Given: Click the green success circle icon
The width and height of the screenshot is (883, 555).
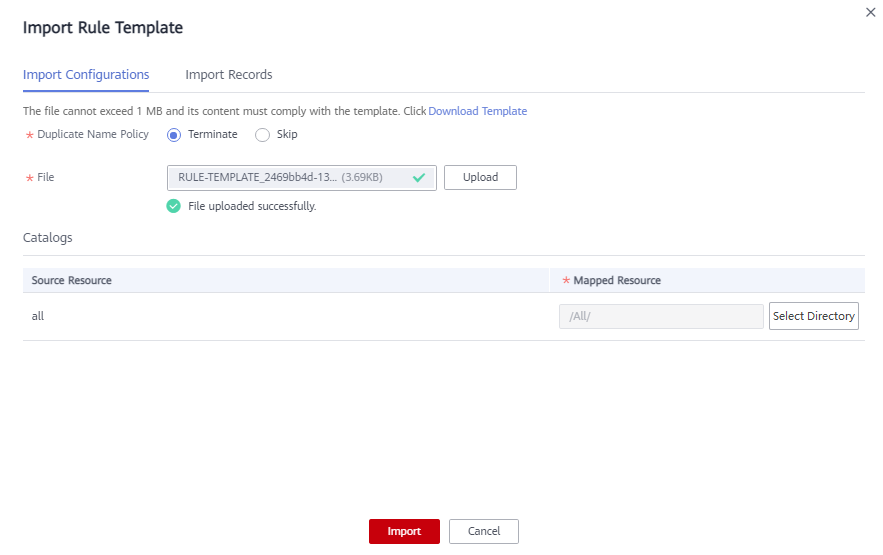Looking at the screenshot, I should point(173,206).
